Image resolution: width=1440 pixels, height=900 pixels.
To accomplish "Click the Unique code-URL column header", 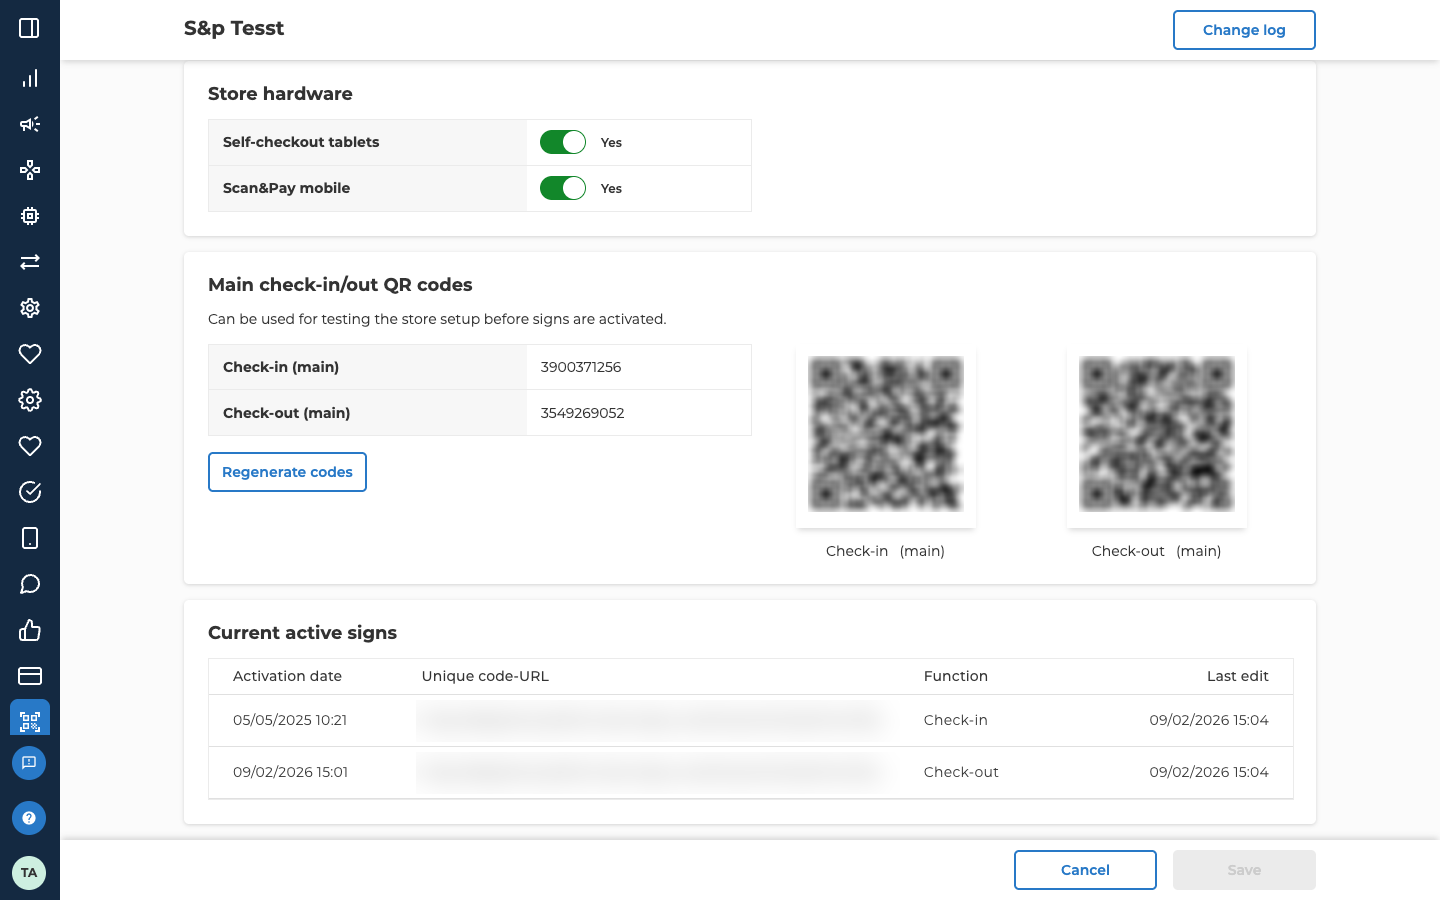I will click(485, 676).
